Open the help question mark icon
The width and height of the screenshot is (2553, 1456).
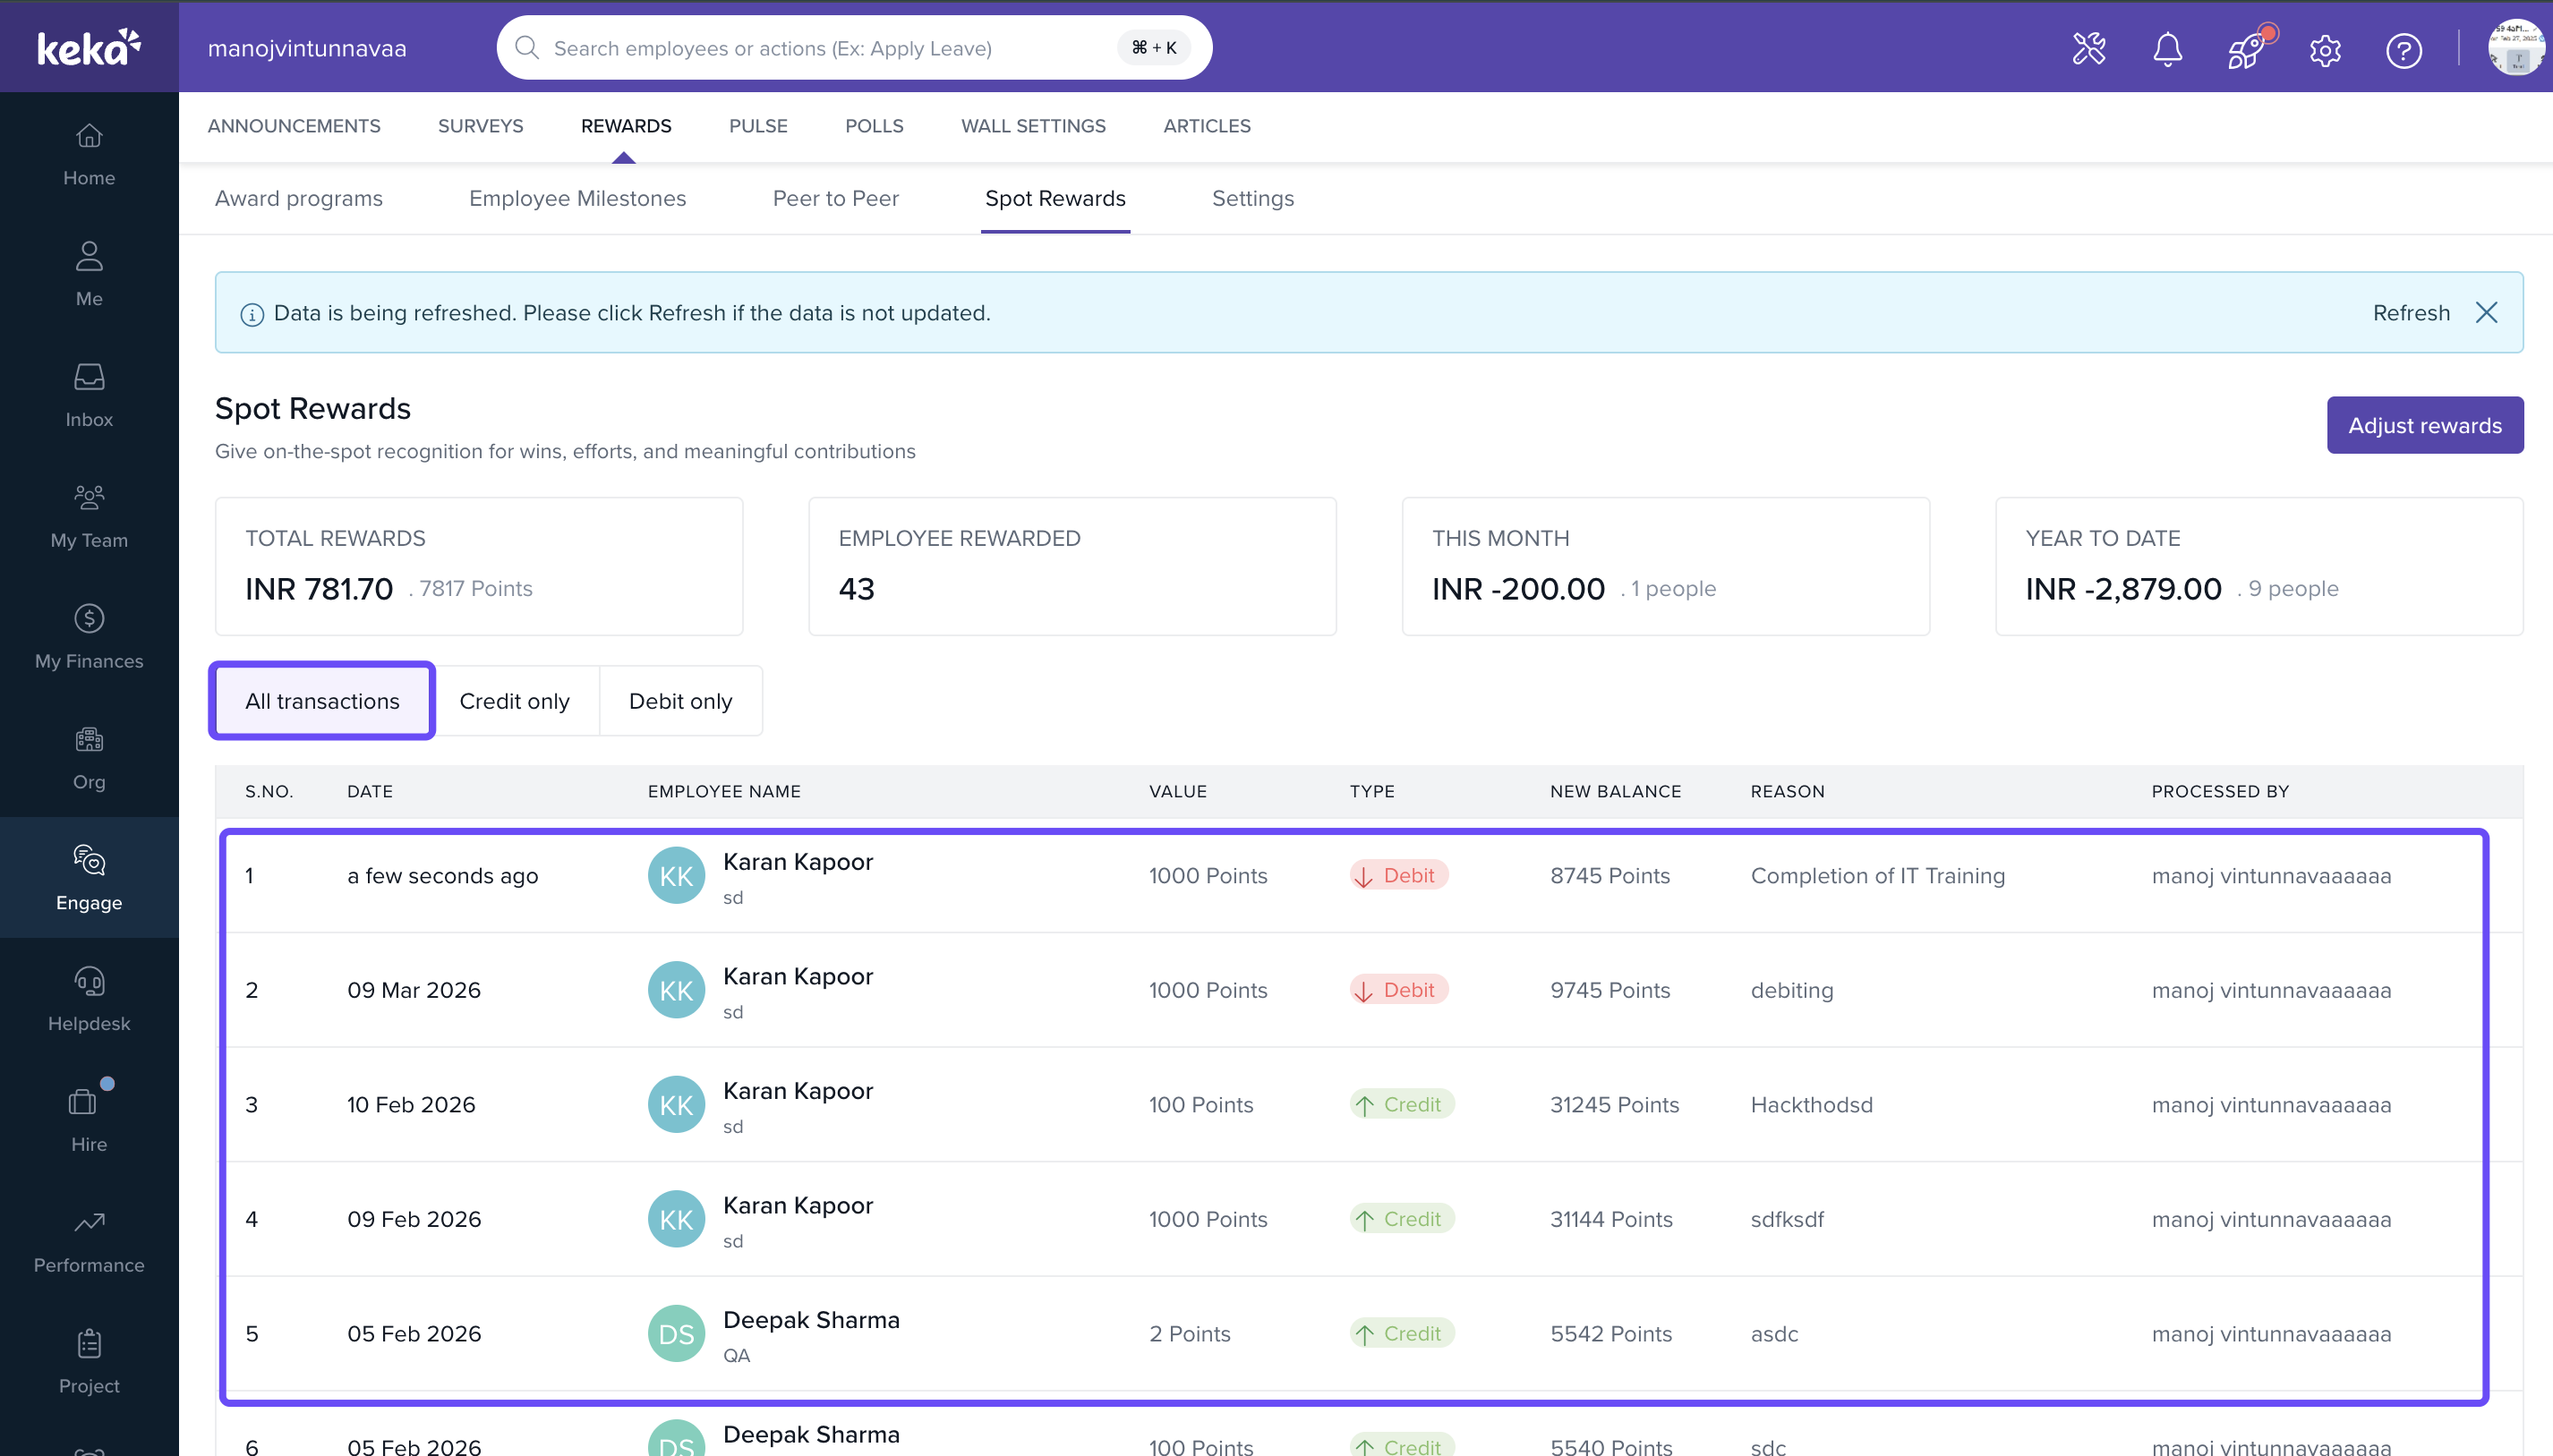coord(2403,49)
